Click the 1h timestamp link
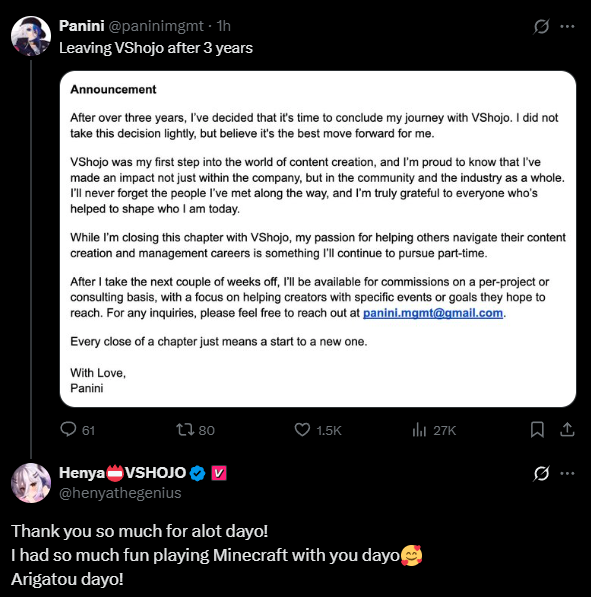This screenshot has height=597, width=591. pos(224,26)
